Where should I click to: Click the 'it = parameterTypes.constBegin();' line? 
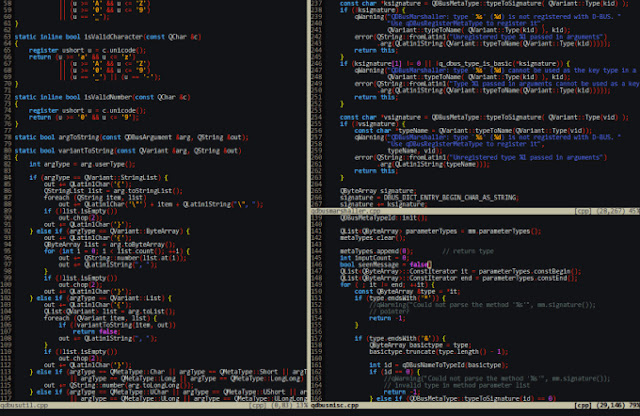[x=460, y=271]
